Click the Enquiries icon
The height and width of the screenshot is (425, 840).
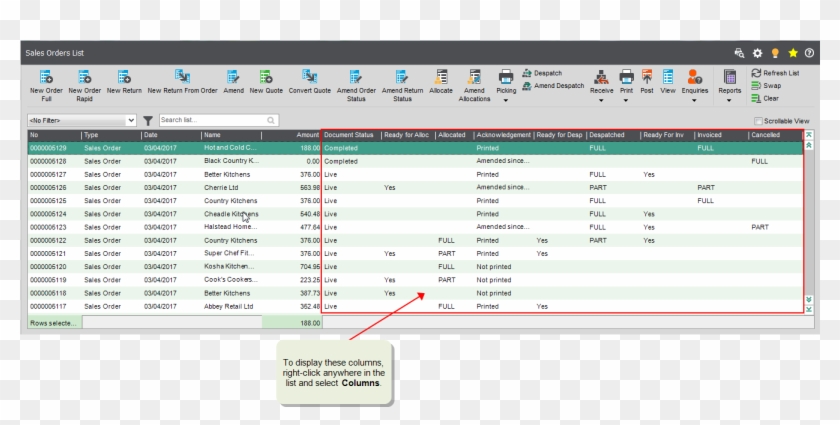coord(695,77)
